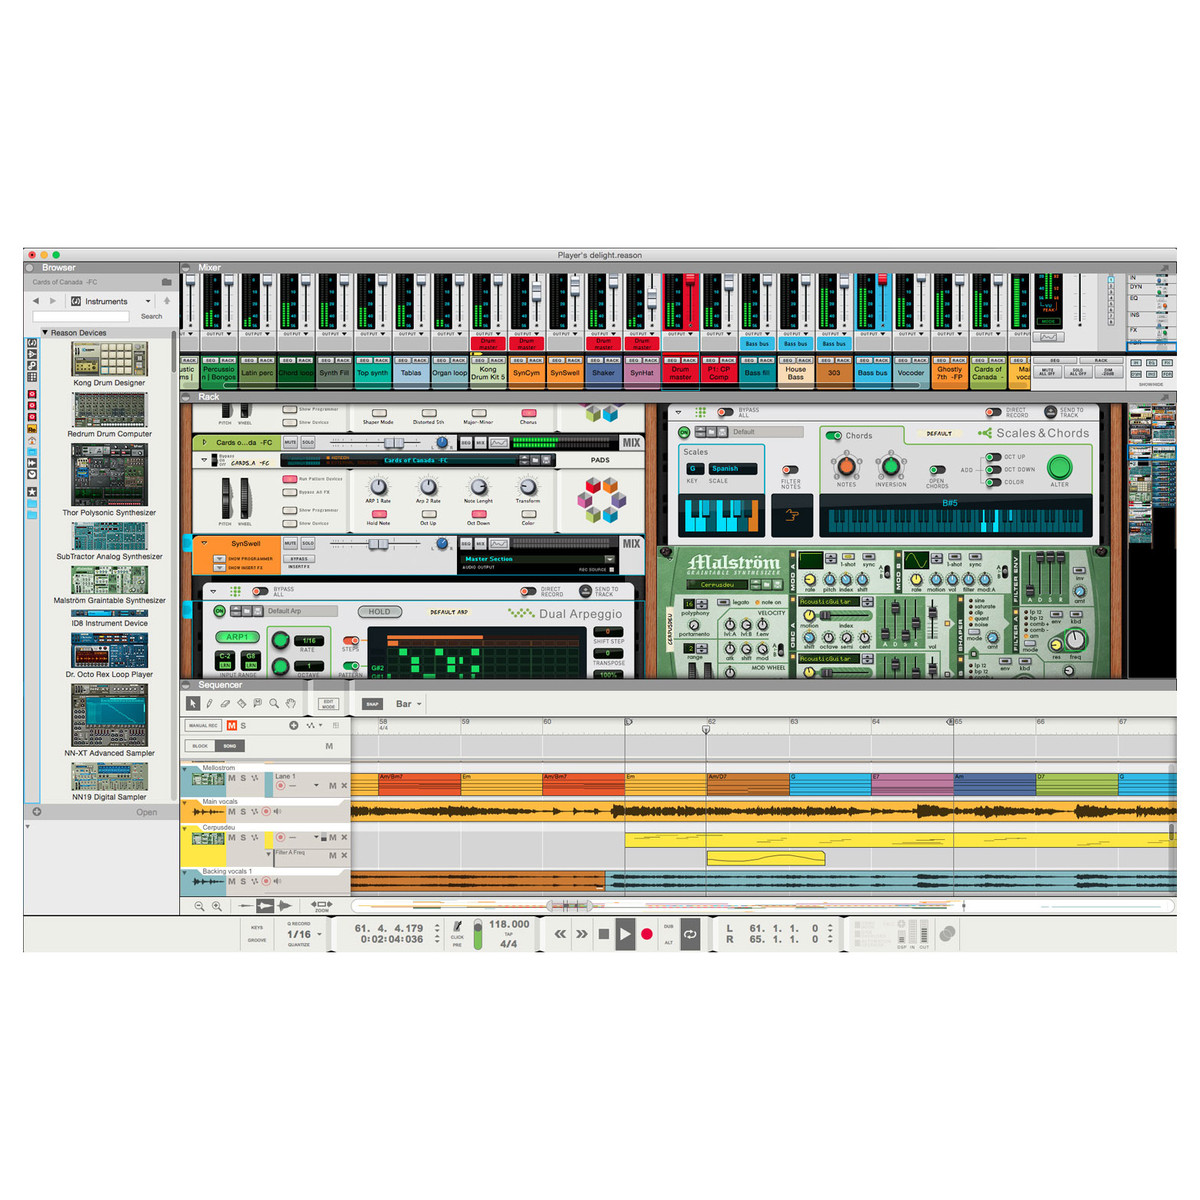
Task: Adjust the SynSwell channel level slider
Action: (379, 544)
